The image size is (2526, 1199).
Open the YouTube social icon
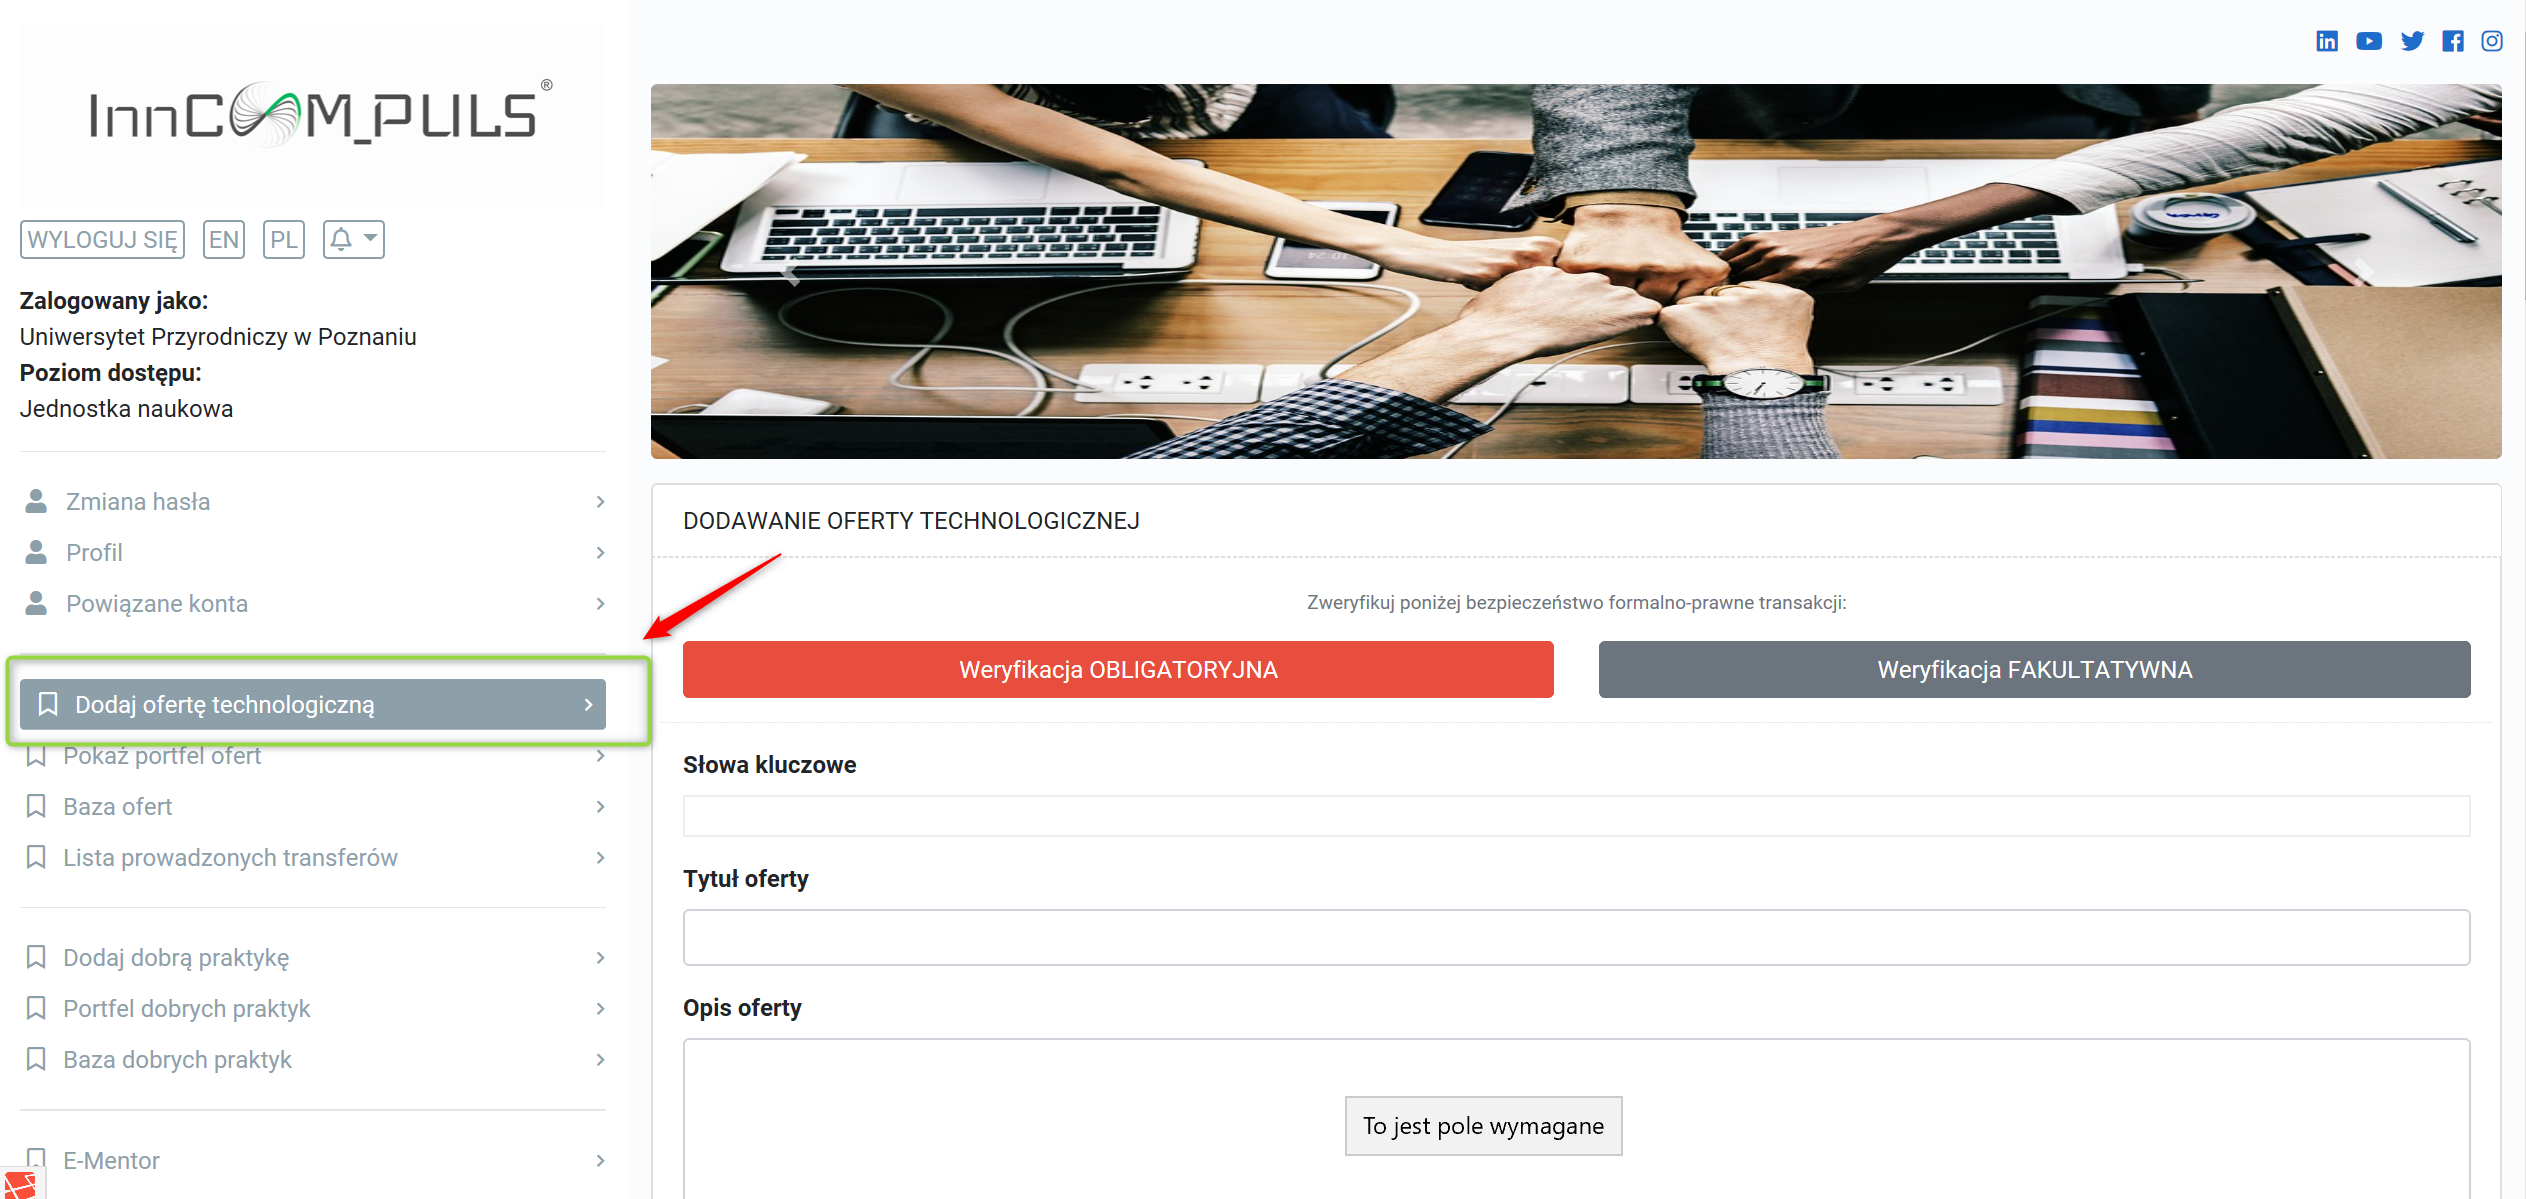pyautogui.click(x=2369, y=41)
